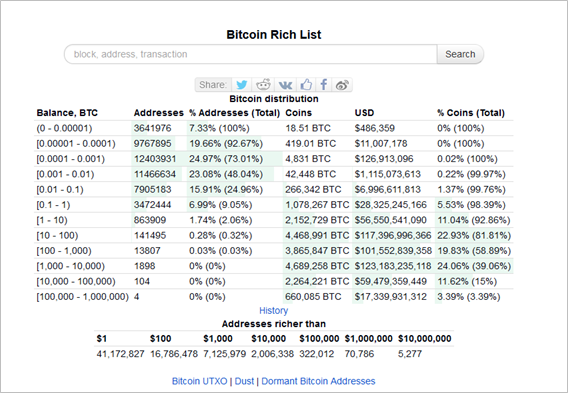Viewport: 568px width, 393px height.
Task: Click the Search button
Action: point(460,54)
